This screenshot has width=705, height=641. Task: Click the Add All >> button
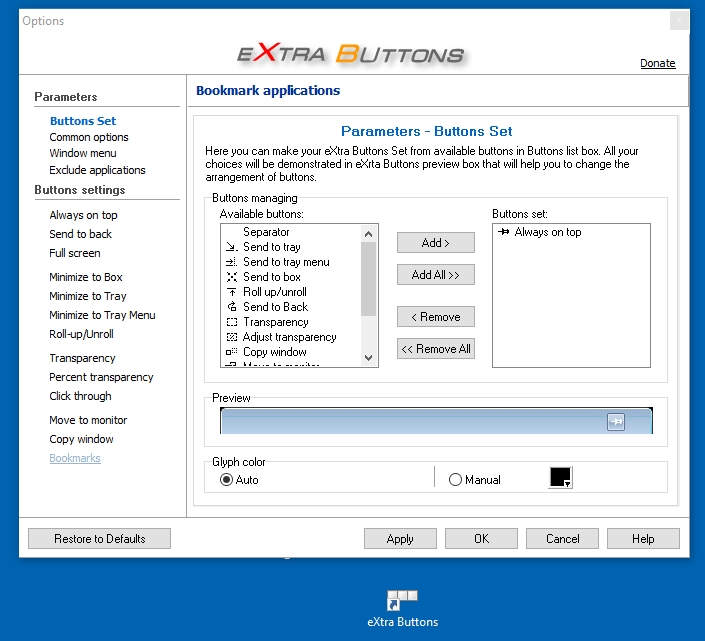436,275
